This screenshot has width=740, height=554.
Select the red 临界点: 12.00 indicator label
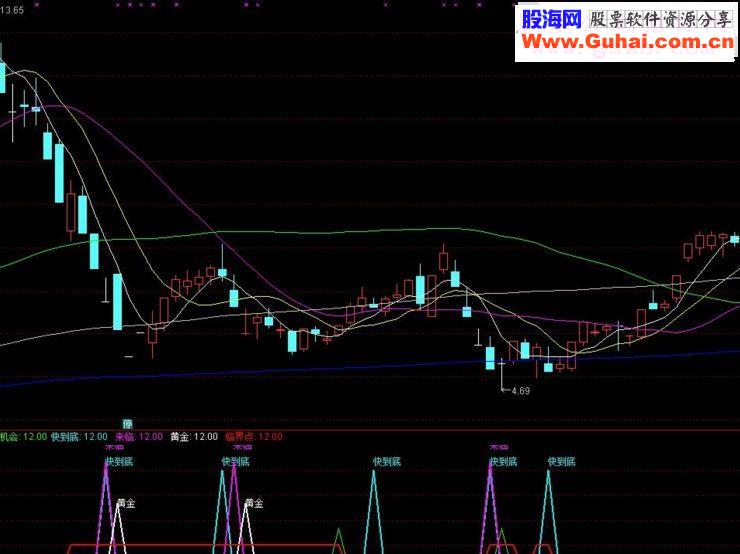pyautogui.click(x=254, y=436)
